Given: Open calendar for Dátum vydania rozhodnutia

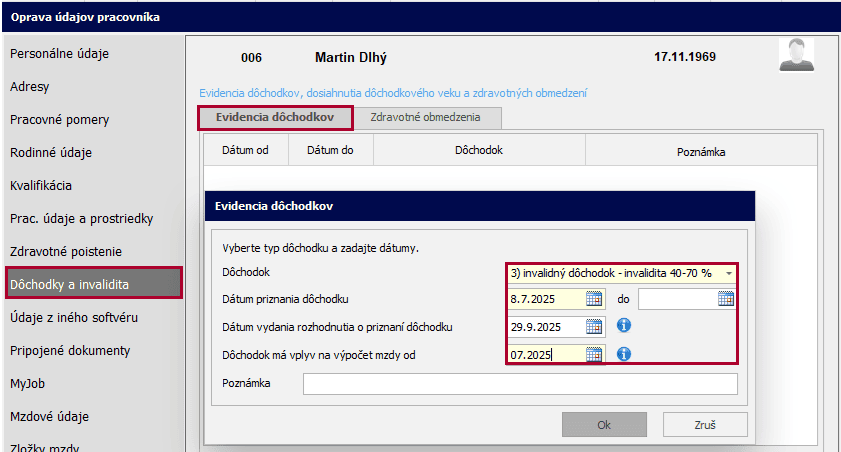Looking at the screenshot, I should click(594, 327).
